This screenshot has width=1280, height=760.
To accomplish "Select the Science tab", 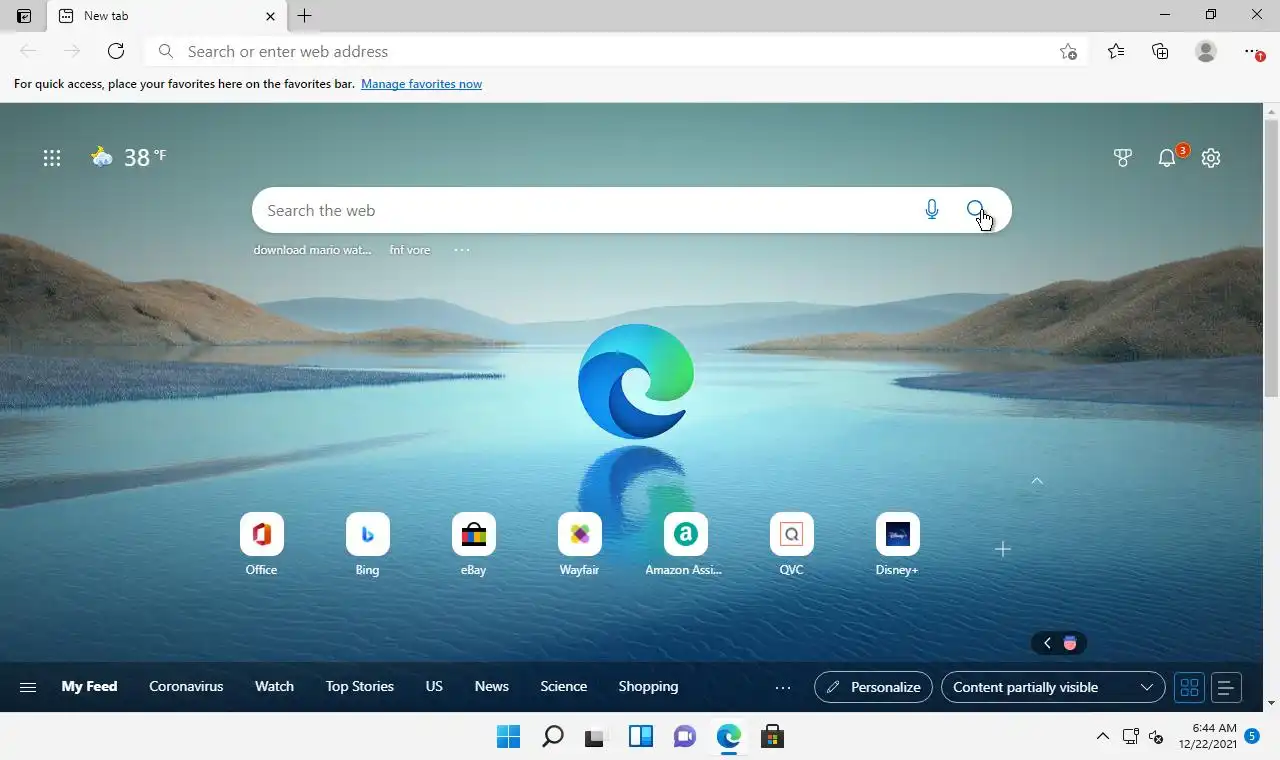I will click(x=564, y=686).
